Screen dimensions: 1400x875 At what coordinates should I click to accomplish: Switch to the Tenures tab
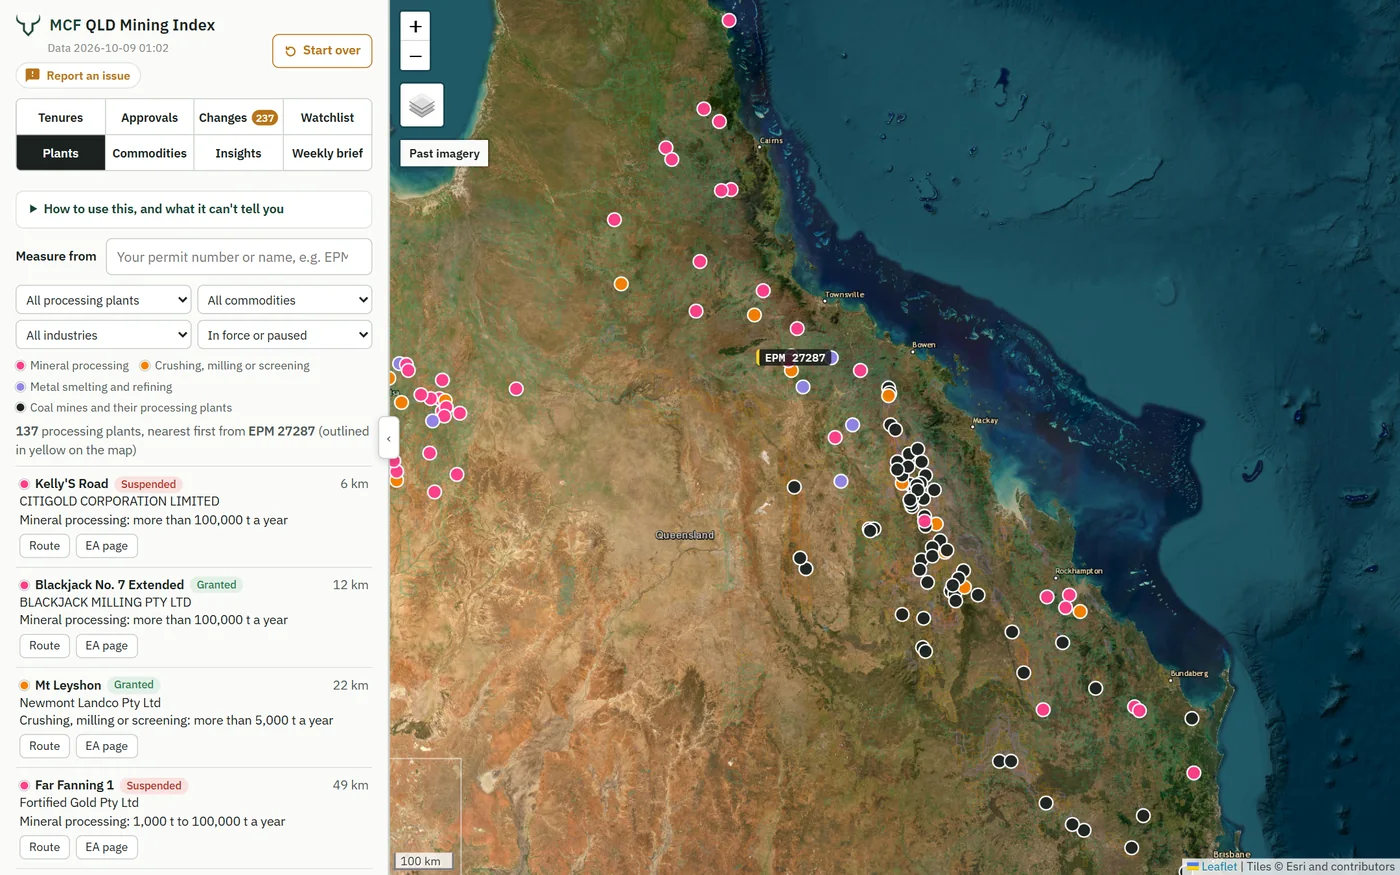click(61, 117)
